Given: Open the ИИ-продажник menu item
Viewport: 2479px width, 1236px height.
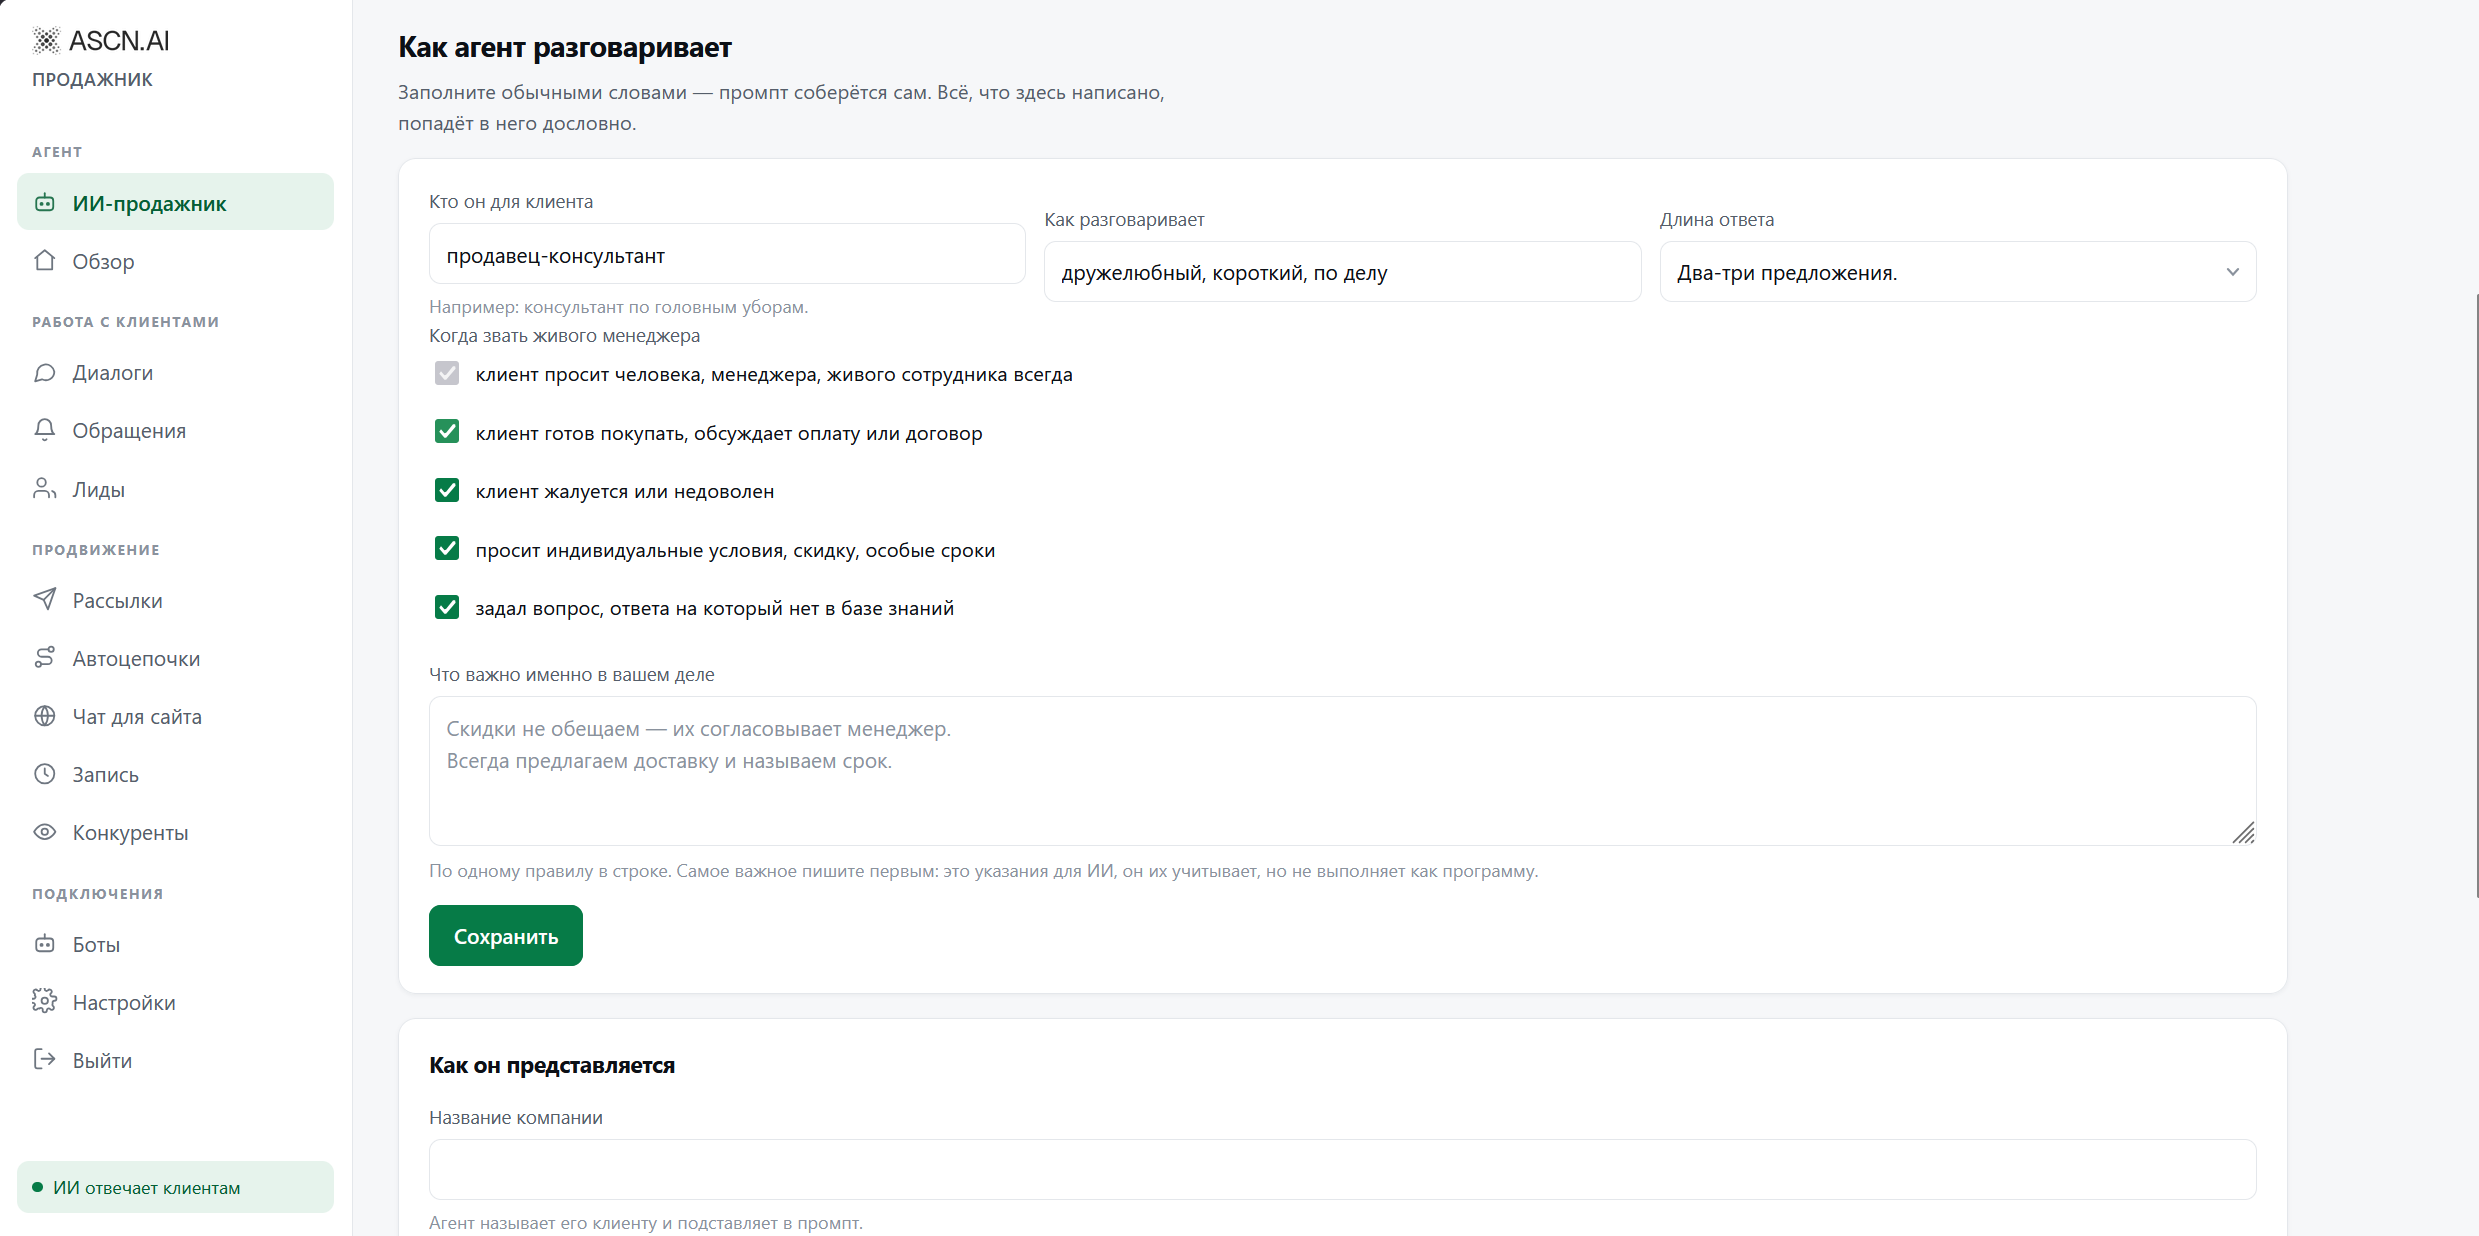Looking at the screenshot, I should pos(175,203).
